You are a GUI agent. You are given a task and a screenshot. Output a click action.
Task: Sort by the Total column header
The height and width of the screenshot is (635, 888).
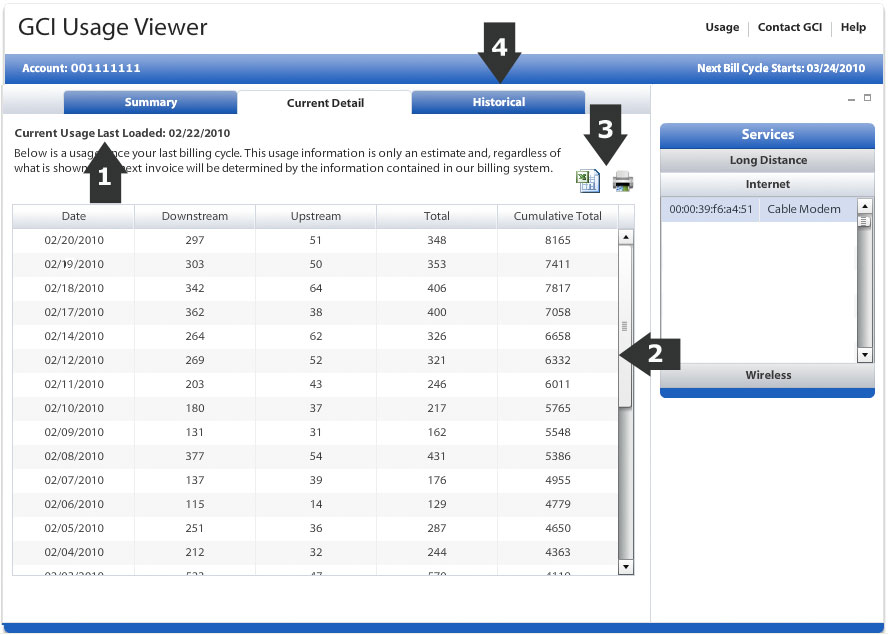point(437,216)
